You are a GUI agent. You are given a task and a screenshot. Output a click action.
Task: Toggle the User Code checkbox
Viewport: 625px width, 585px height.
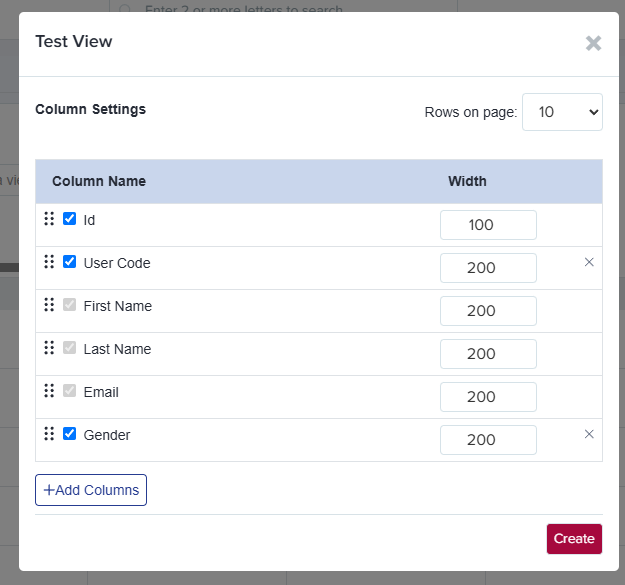click(x=70, y=262)
